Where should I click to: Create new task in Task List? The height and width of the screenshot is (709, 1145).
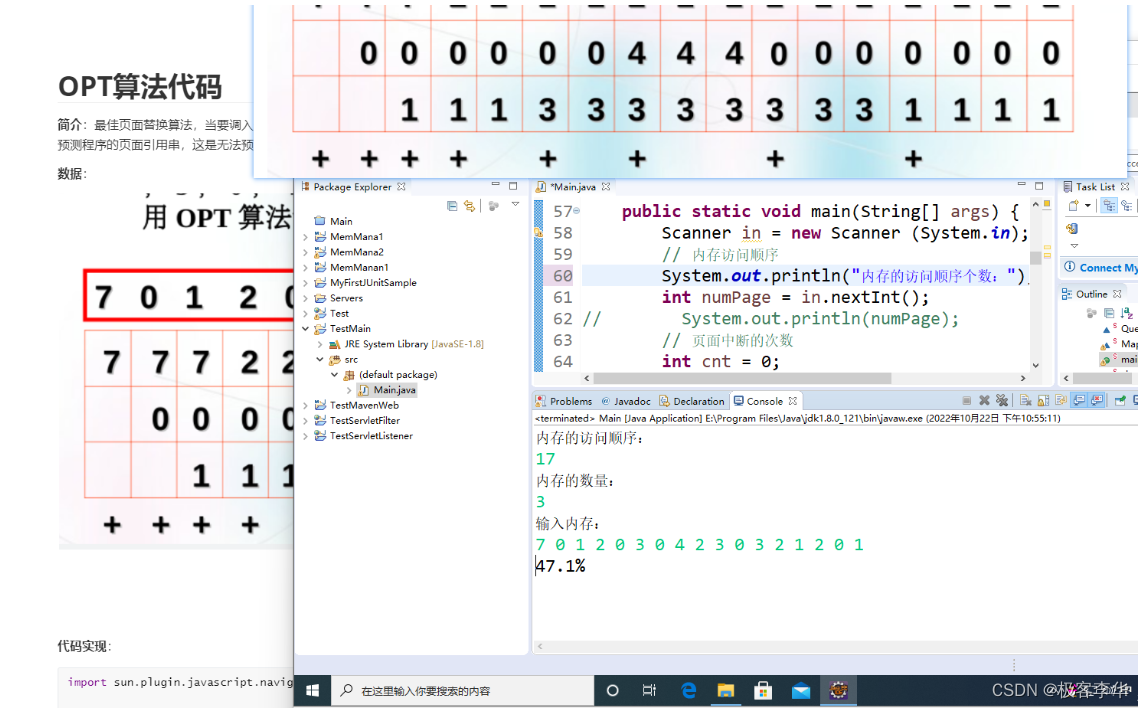point(1073,206)
